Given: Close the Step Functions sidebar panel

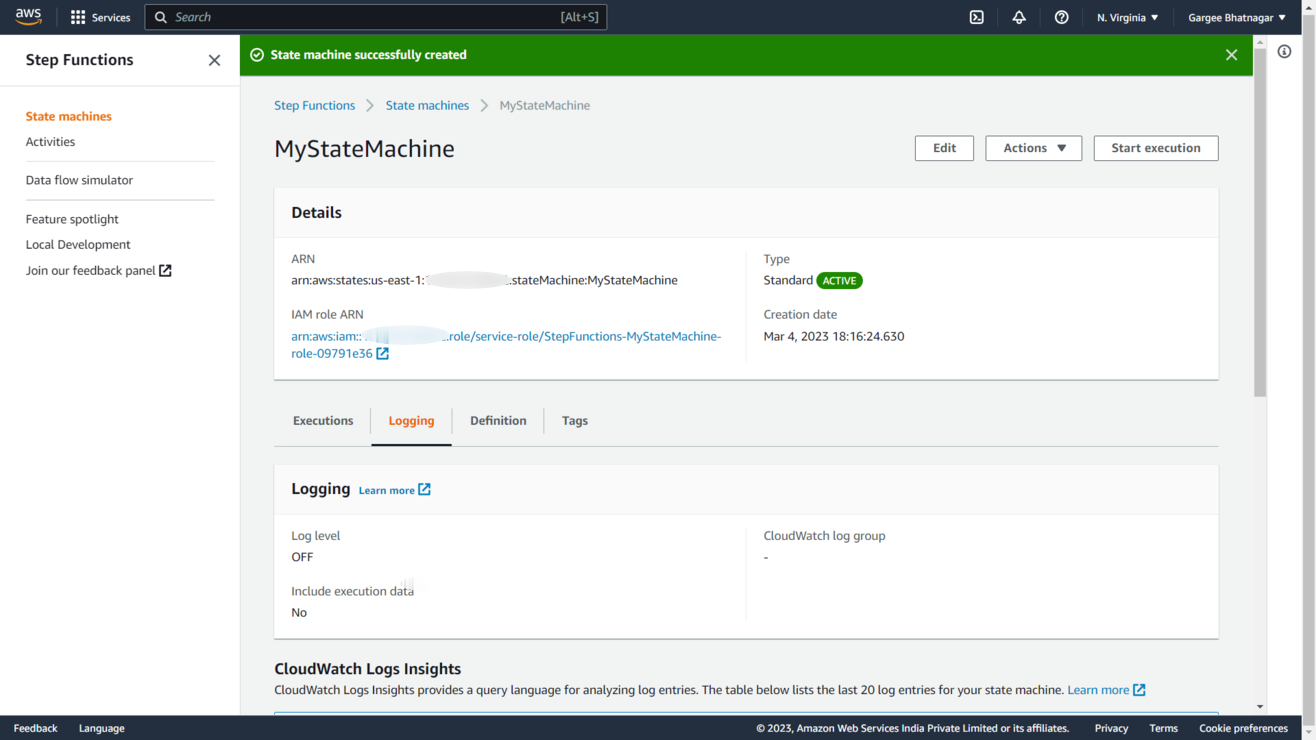Looking at the screenshot, I should point(214,60).
